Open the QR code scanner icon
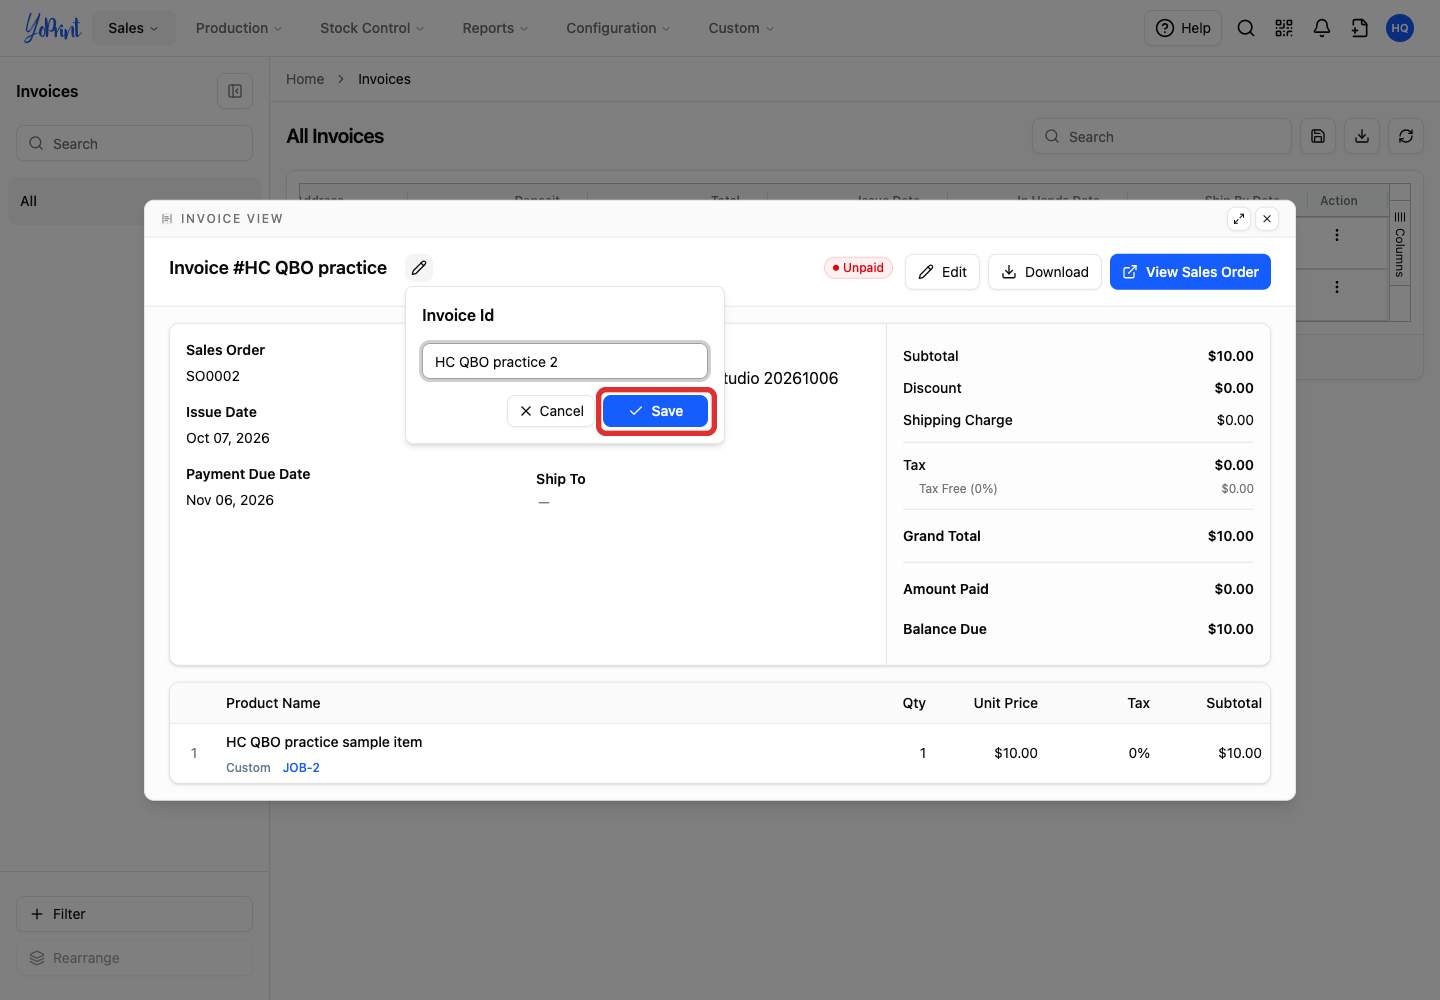The width and height of the screenshot is (1440, 1000). 1284,28
